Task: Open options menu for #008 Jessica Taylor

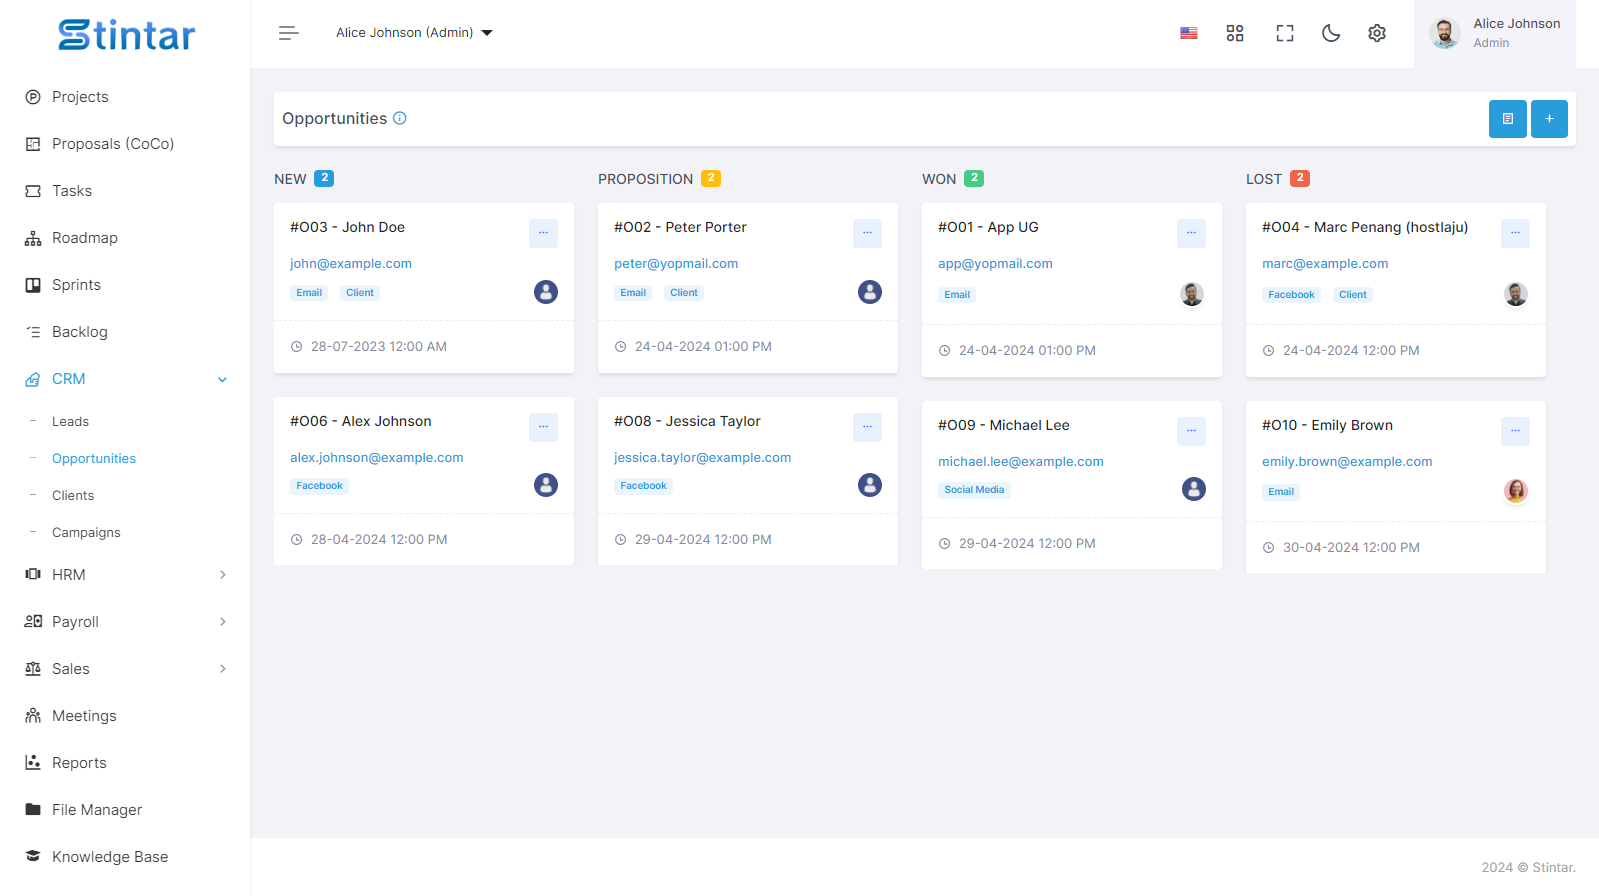Action: pyautogui.click(x=867, y=427)
